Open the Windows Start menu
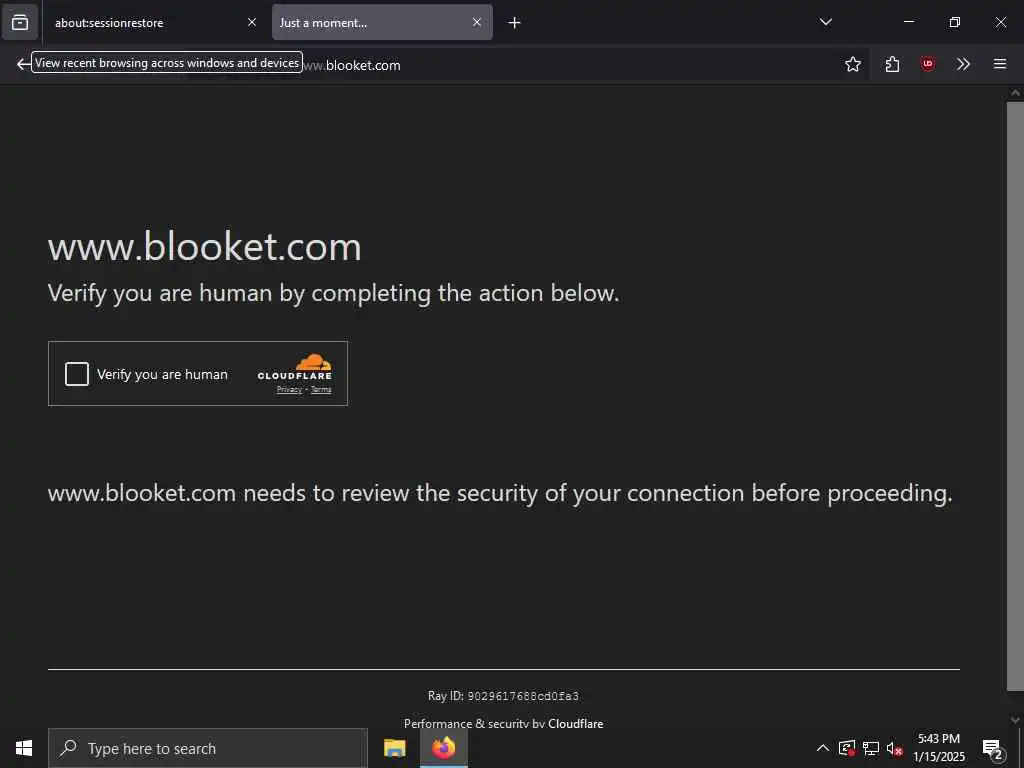Viewport: 1024px width, 768px height. [23, 748]
